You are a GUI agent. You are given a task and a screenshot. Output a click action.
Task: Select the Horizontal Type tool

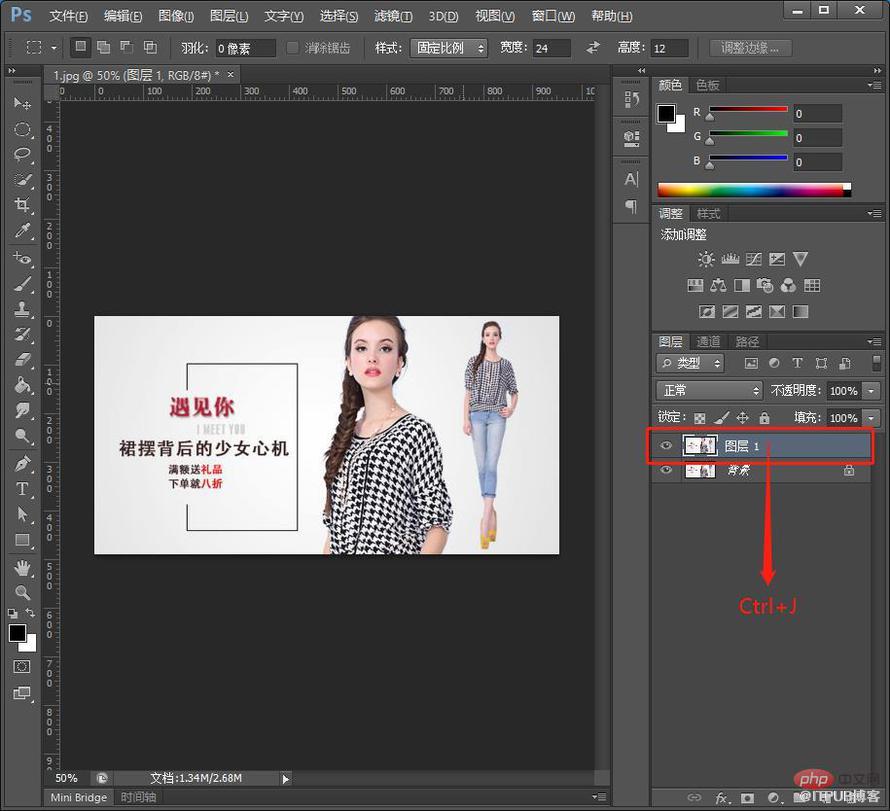(x=22, y=489)
